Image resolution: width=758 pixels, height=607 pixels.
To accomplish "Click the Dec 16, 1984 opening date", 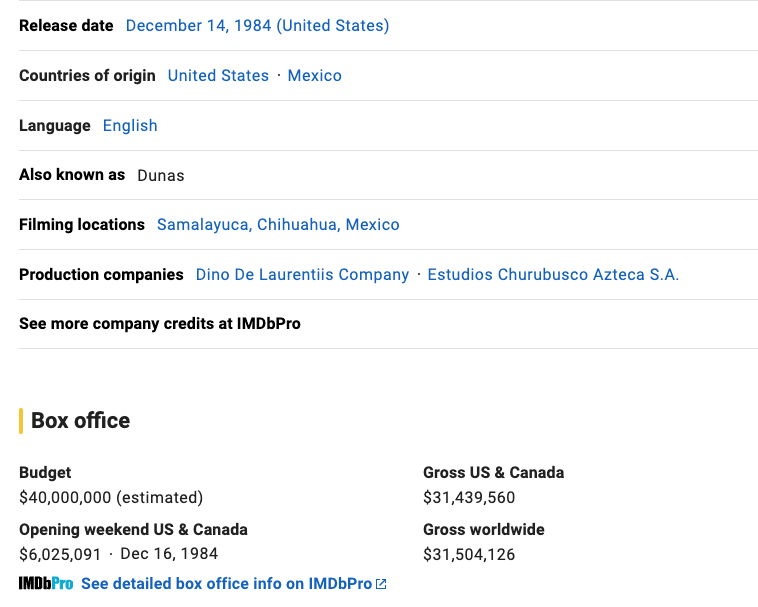I will coord(169,554).
